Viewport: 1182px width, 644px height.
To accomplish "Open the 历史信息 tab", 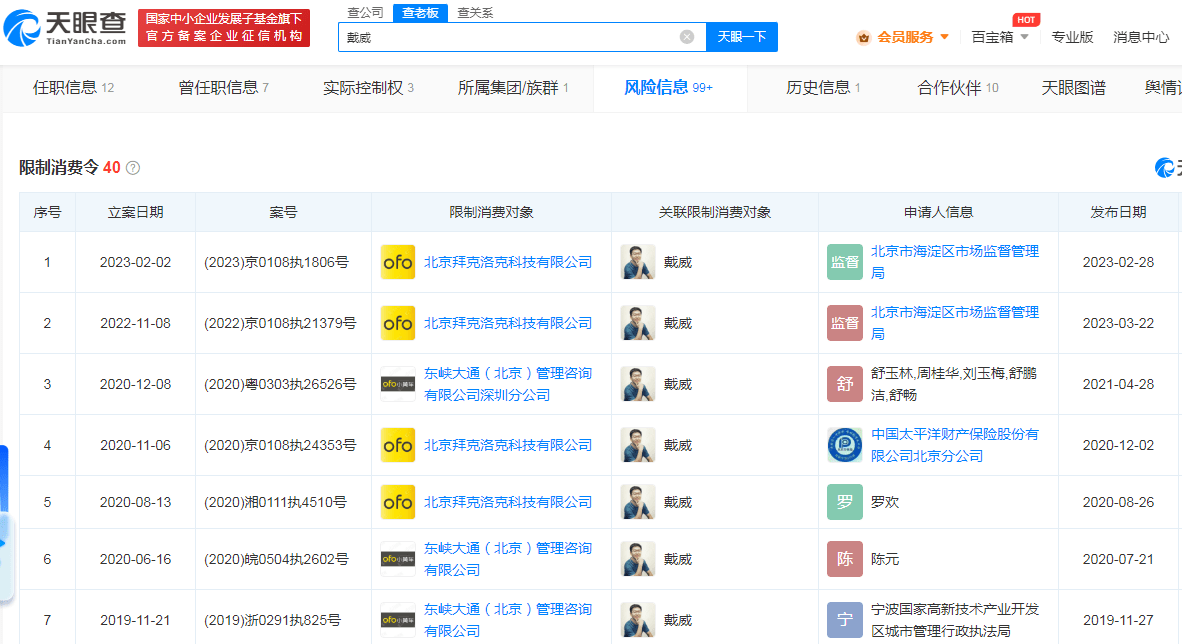I will 822,88.
